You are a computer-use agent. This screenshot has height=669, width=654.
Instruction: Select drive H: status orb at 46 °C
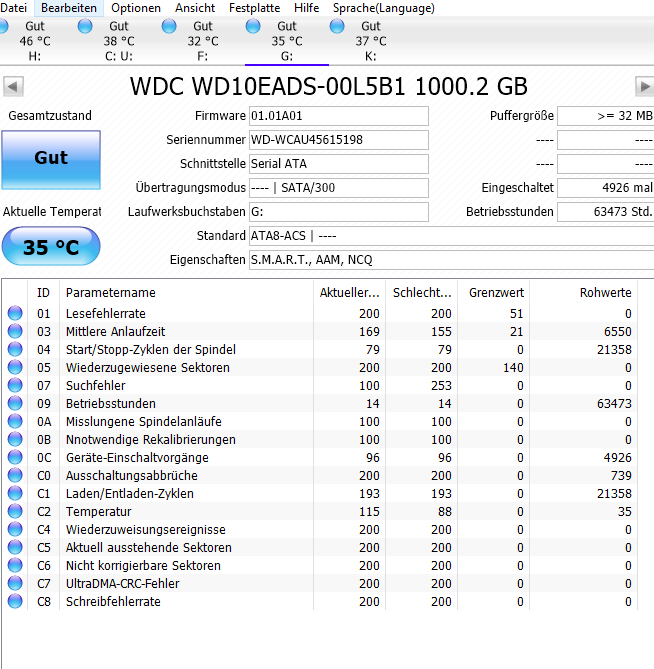3,26
